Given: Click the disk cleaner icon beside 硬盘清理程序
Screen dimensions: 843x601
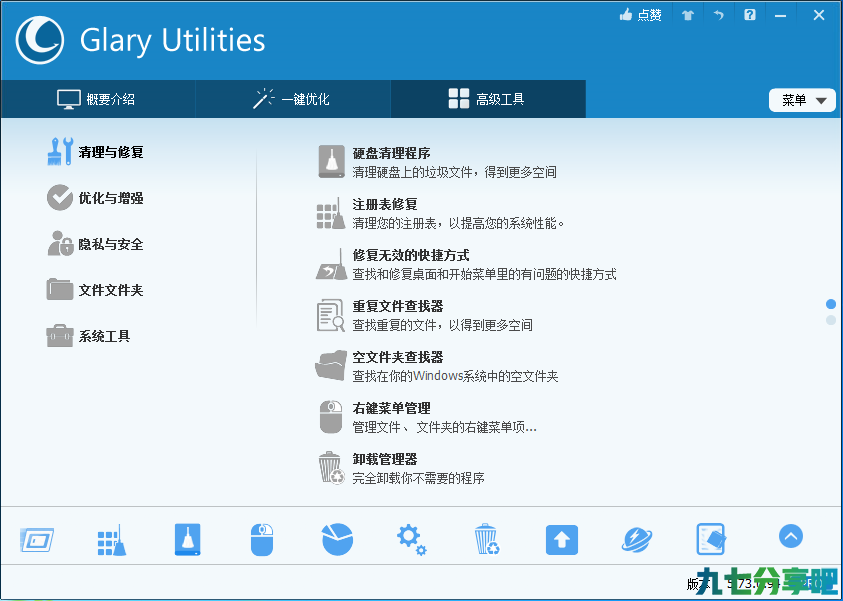Looking at the screenshot, I should click(332, 161).
